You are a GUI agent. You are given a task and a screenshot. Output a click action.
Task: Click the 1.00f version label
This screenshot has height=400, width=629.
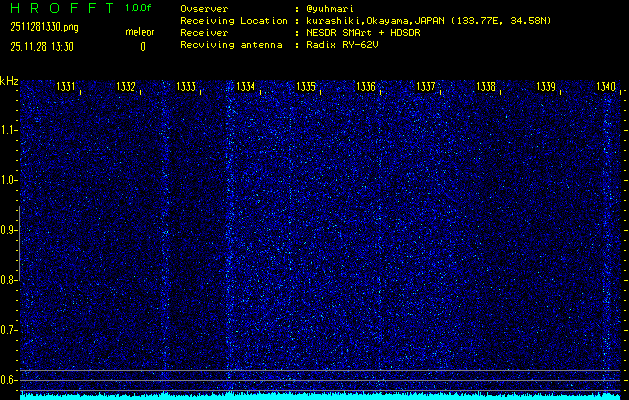(139, 8)
